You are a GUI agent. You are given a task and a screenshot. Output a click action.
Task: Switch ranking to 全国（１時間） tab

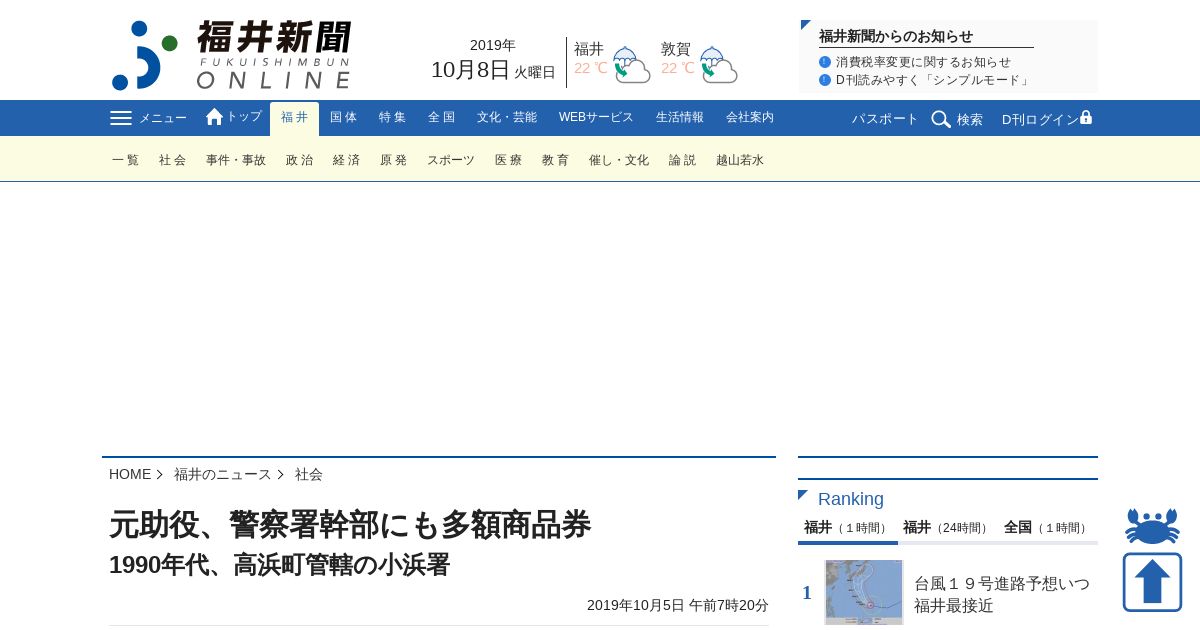1047,528
